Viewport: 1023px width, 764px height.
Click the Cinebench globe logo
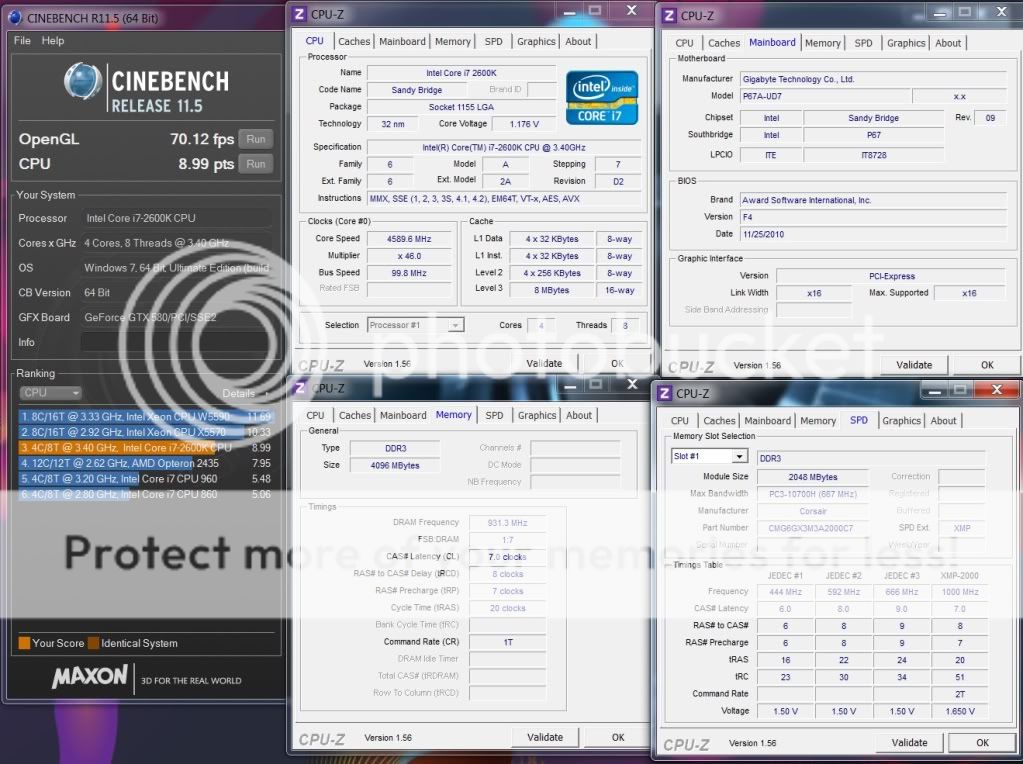(83, 82)
